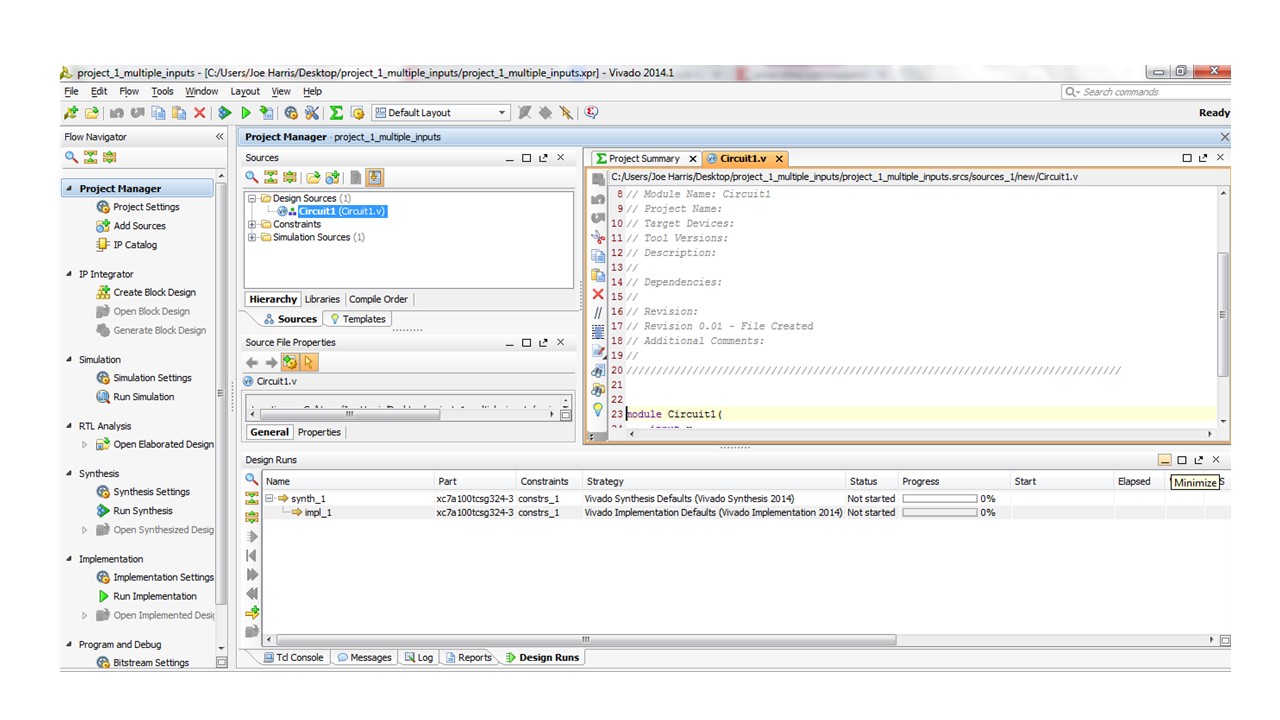
Task: Open the Tools menu
Action: pyautogui.click(x=162, y=91)
